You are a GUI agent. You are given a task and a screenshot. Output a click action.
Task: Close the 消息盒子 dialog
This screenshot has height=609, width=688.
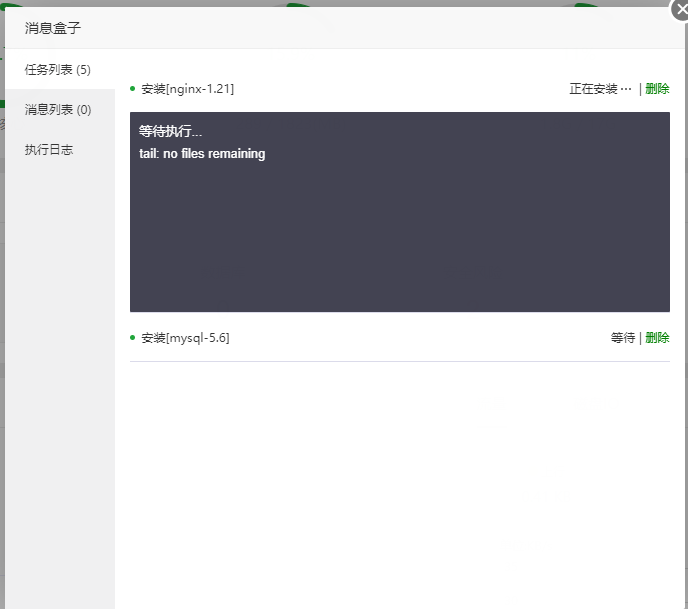(681, 9)
